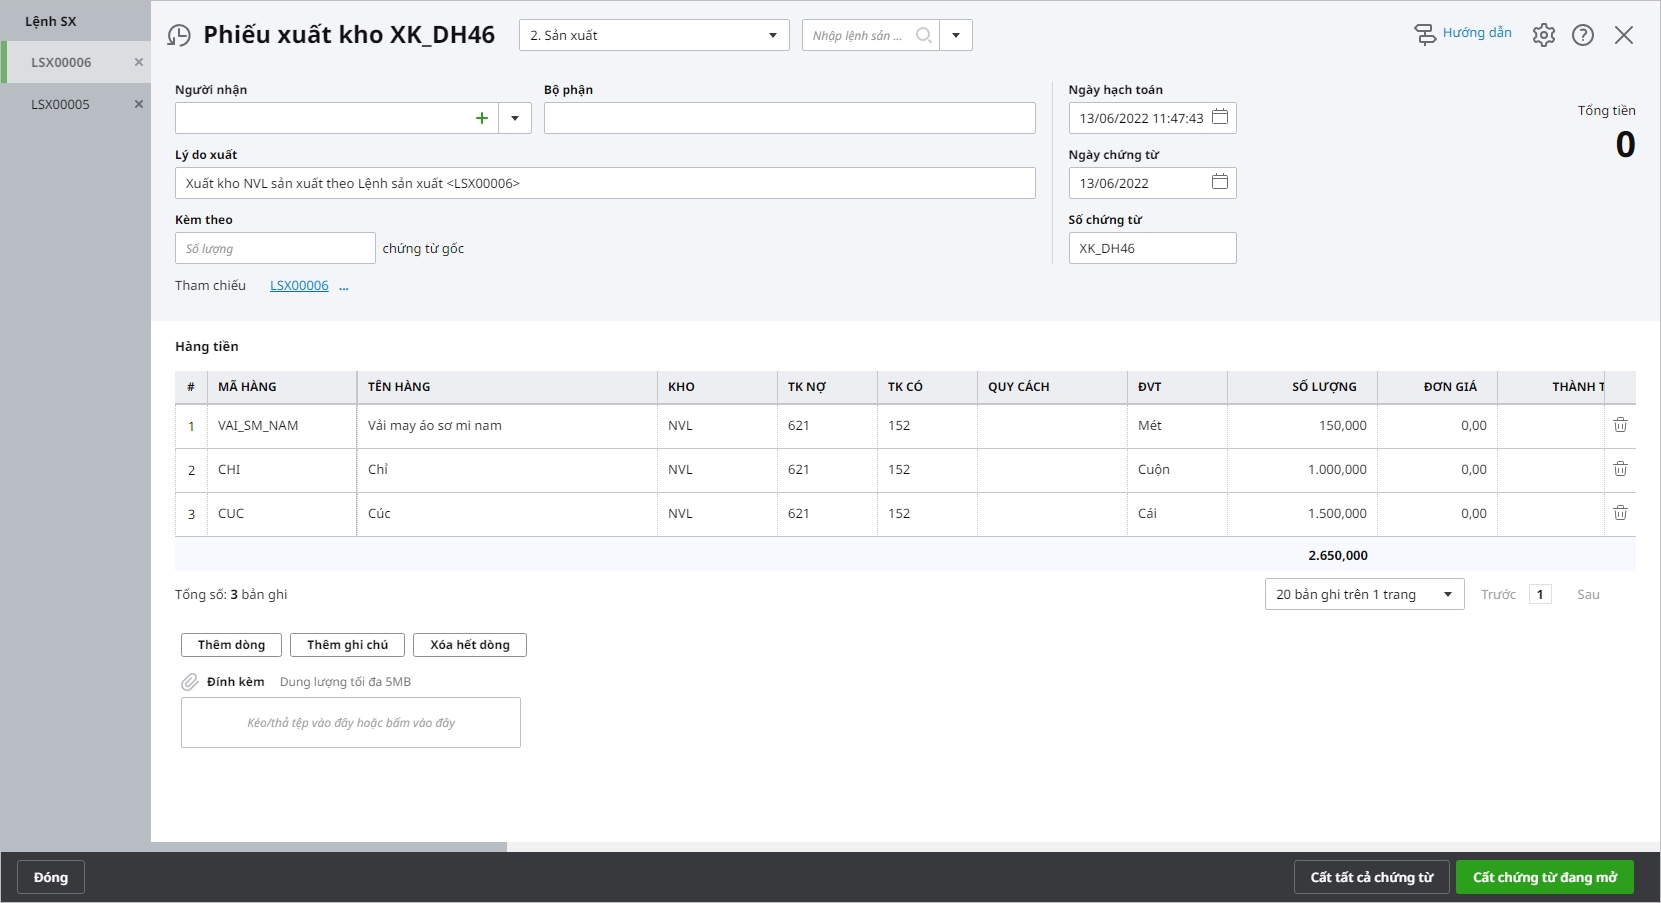Click the search icon in production order field
Viewport: 1661px width, 903px height.
923,36
